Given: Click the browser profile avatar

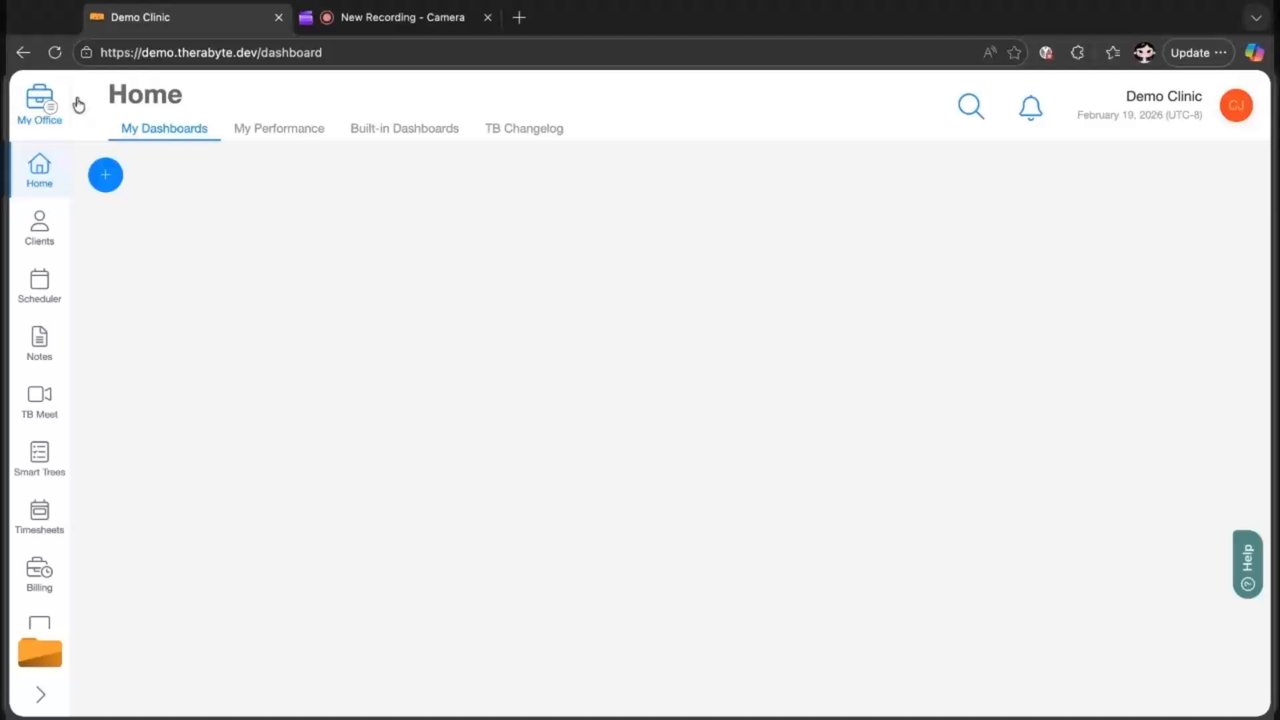Looking at the screenshot, I should [1144, 52].
